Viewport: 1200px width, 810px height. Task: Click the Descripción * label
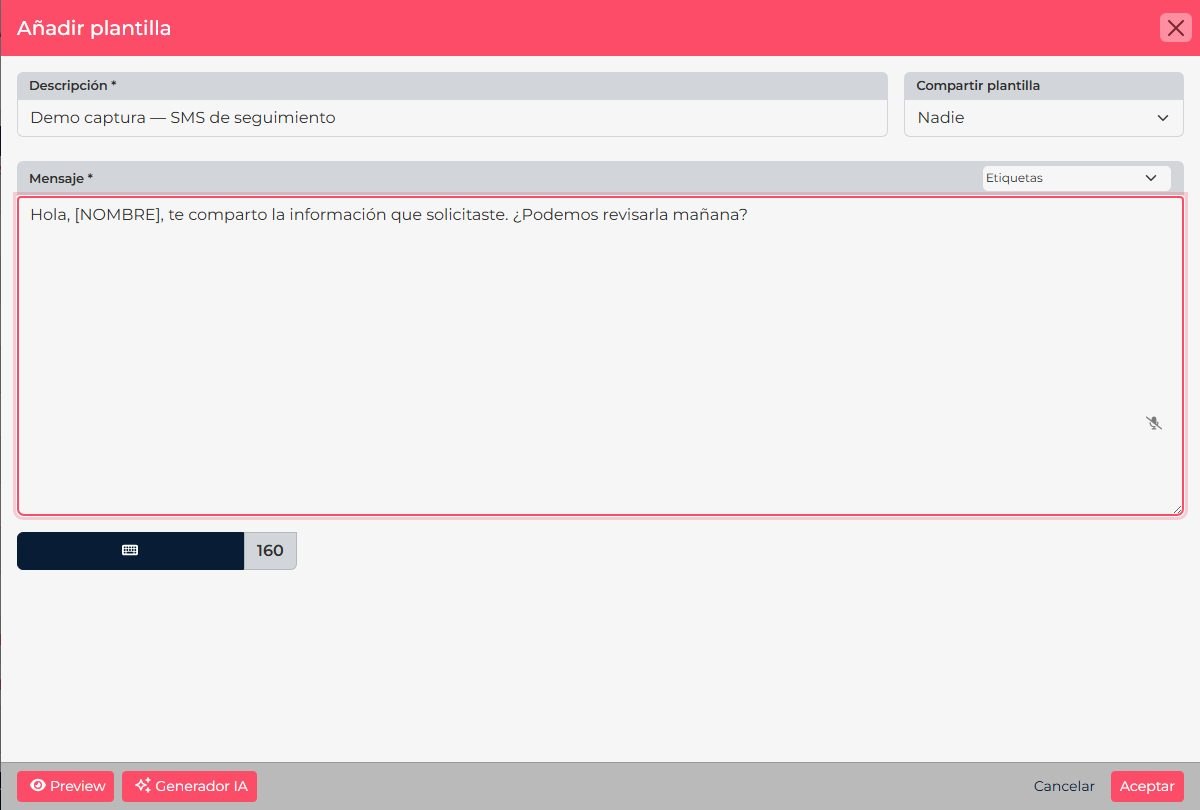[73, 86]
